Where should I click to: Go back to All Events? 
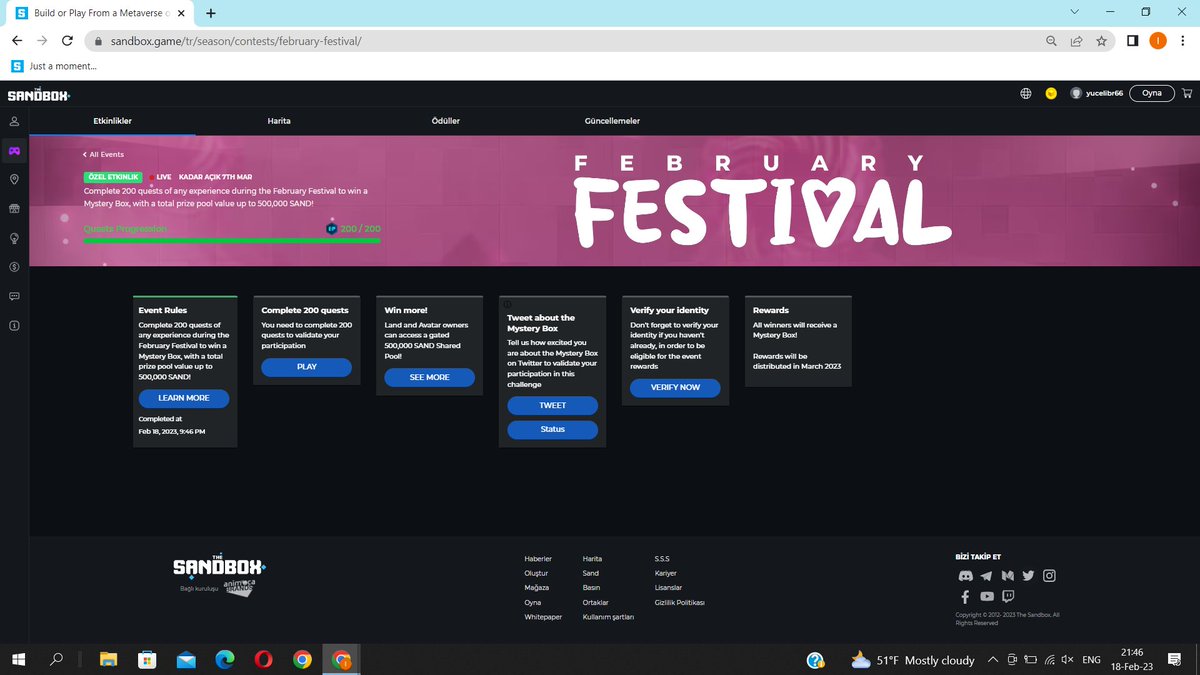103,155
